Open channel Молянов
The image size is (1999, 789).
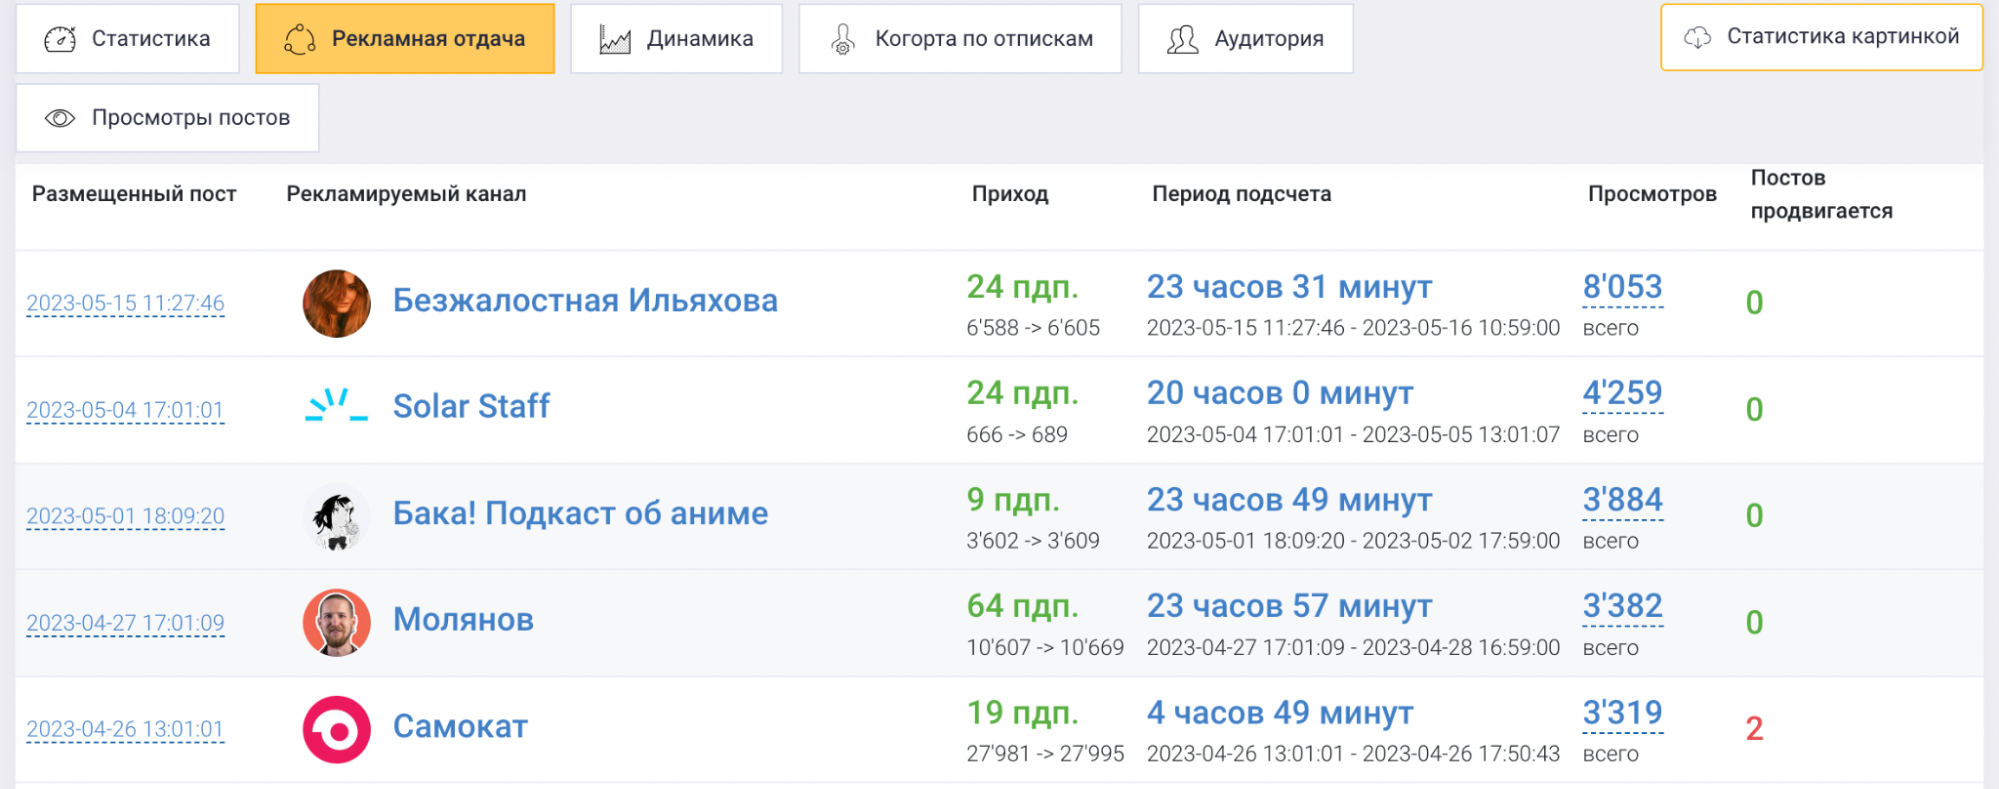(463, 619)
